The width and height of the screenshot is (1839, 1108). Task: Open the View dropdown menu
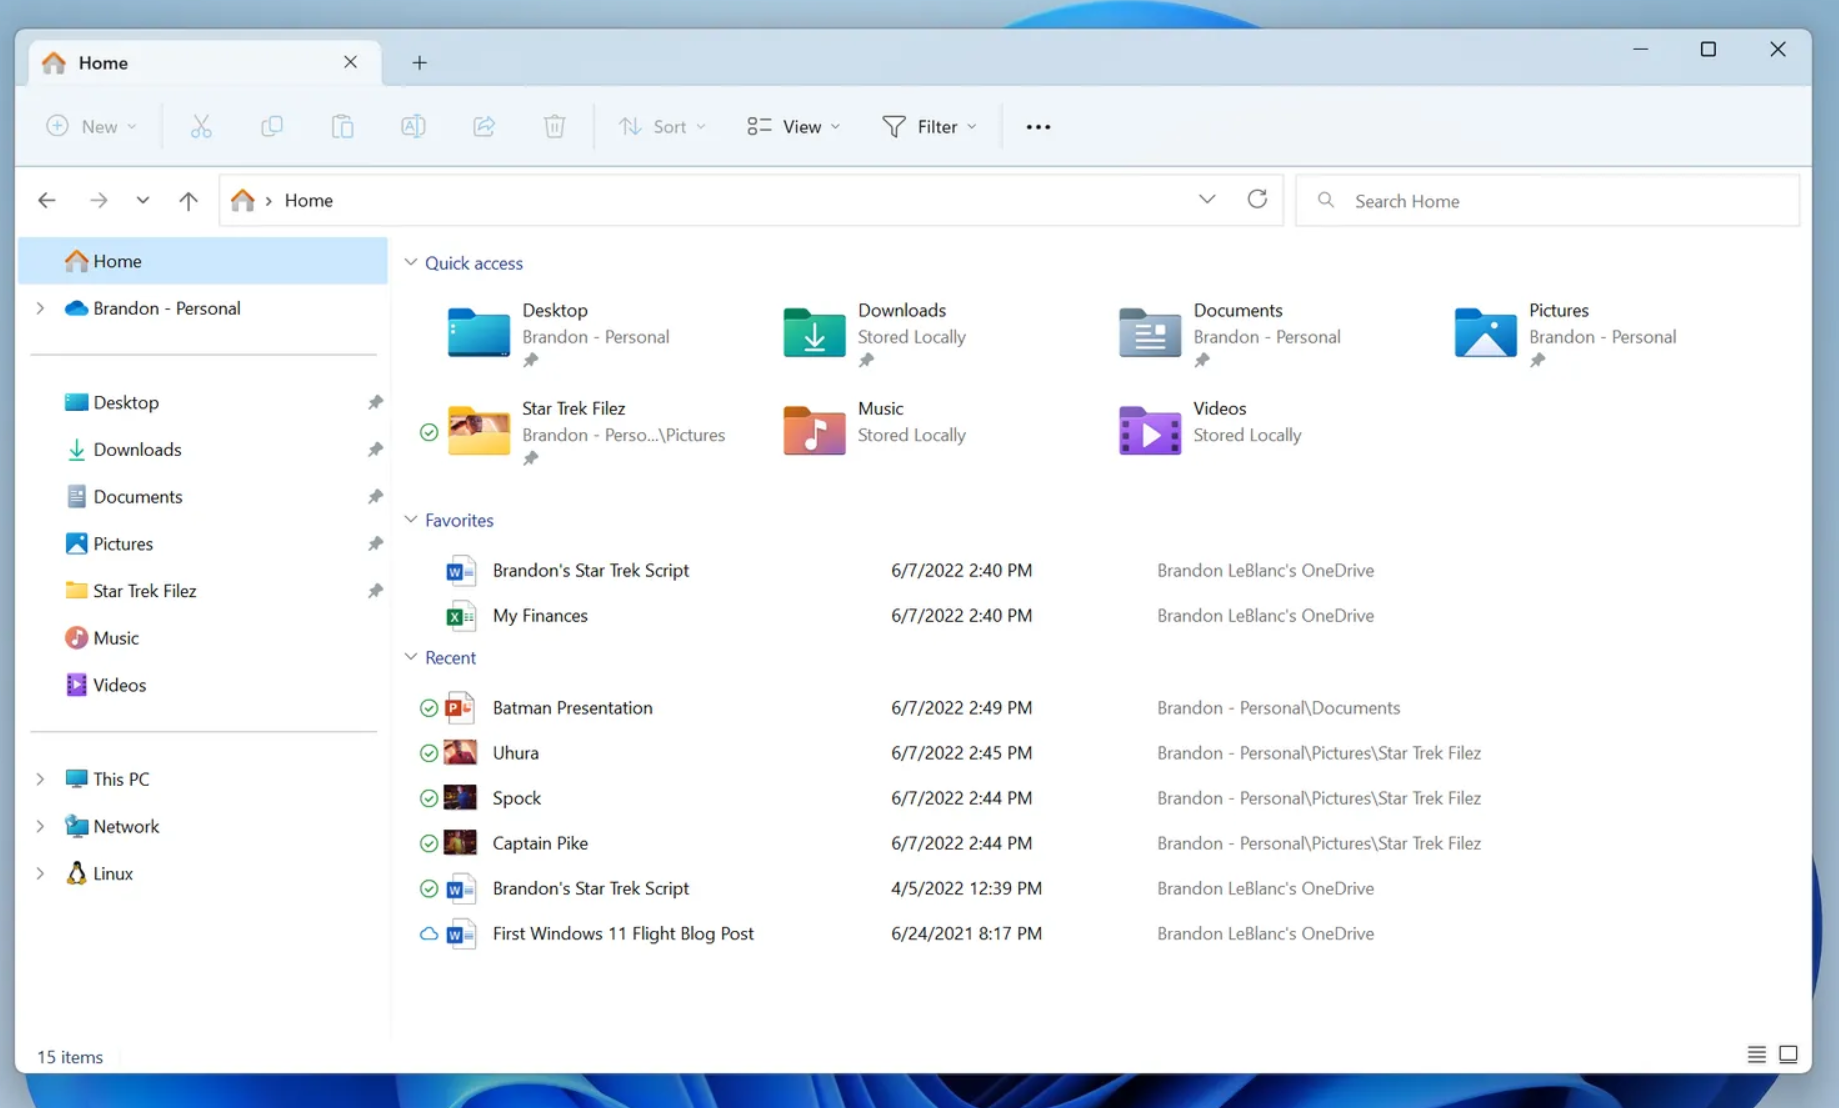[x=794, y=126]
